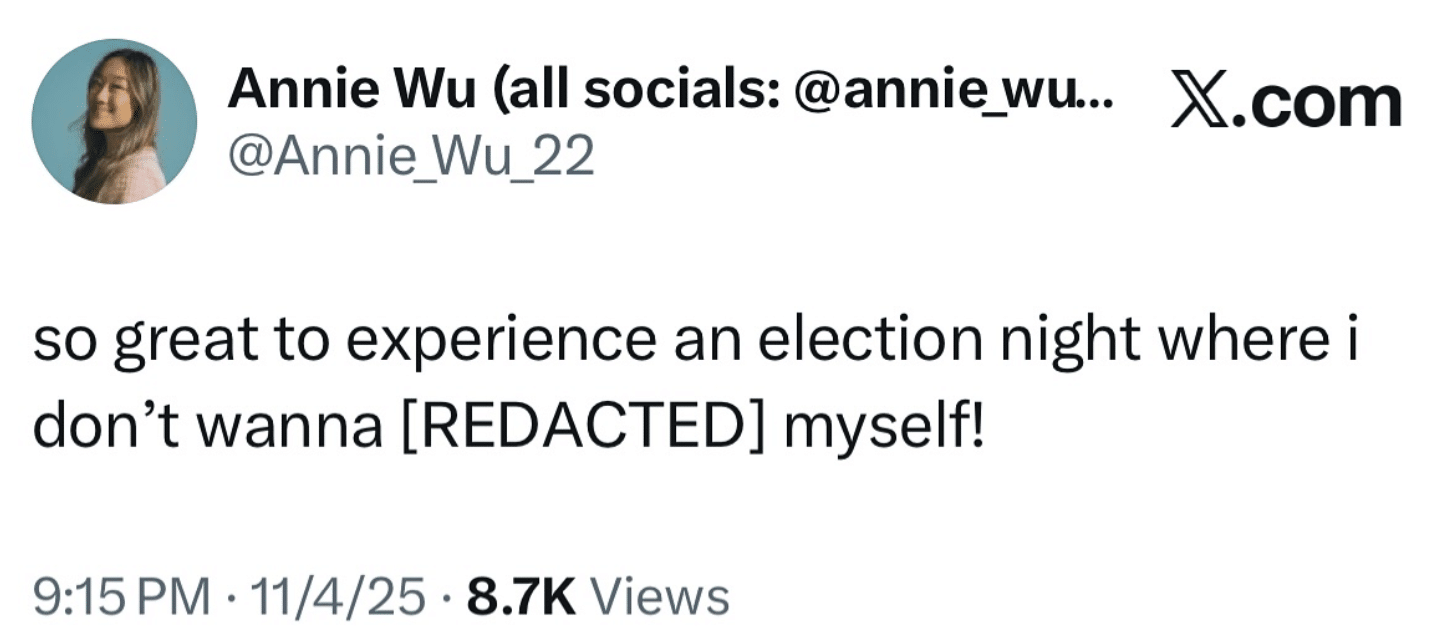Click the 11/4/25 date
The image size is (1450, 640).
pyautogui.click(x=336, y=597)
